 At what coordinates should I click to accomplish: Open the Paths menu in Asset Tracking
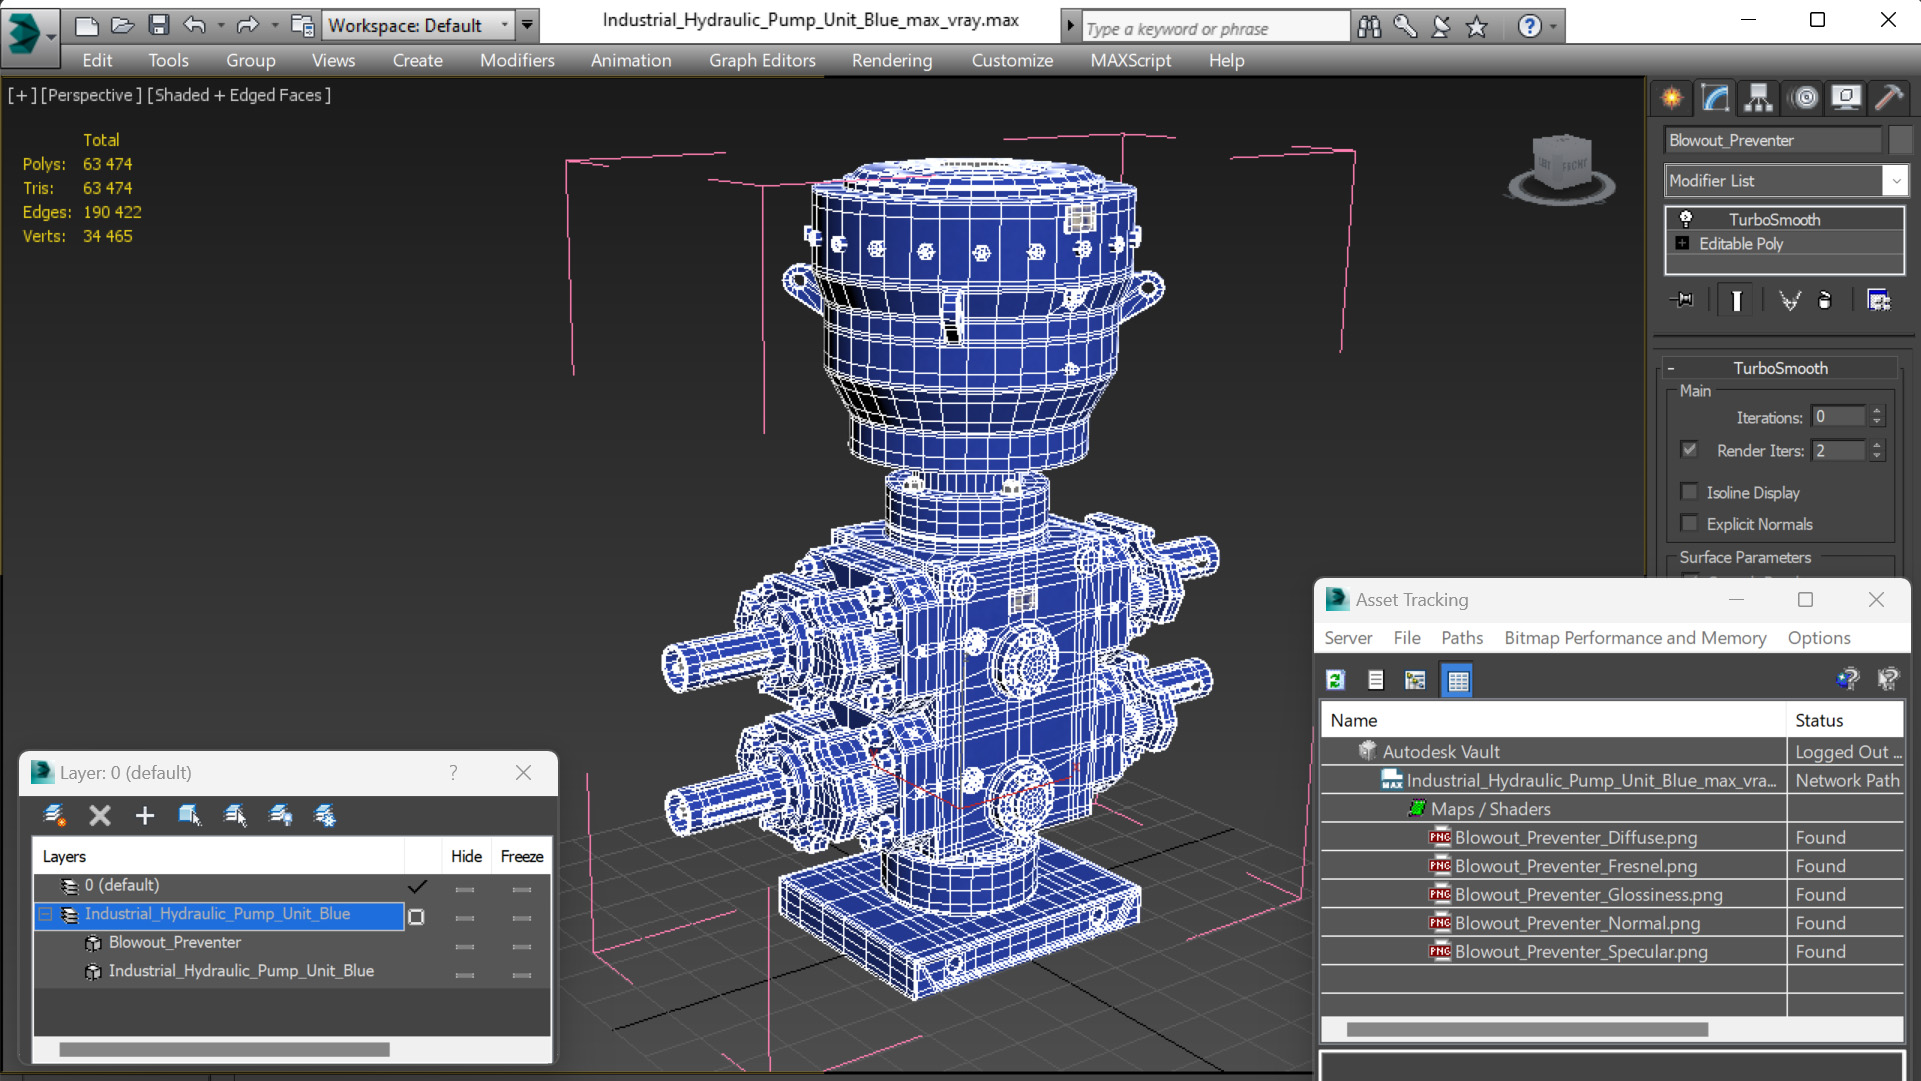[1461, 638]
